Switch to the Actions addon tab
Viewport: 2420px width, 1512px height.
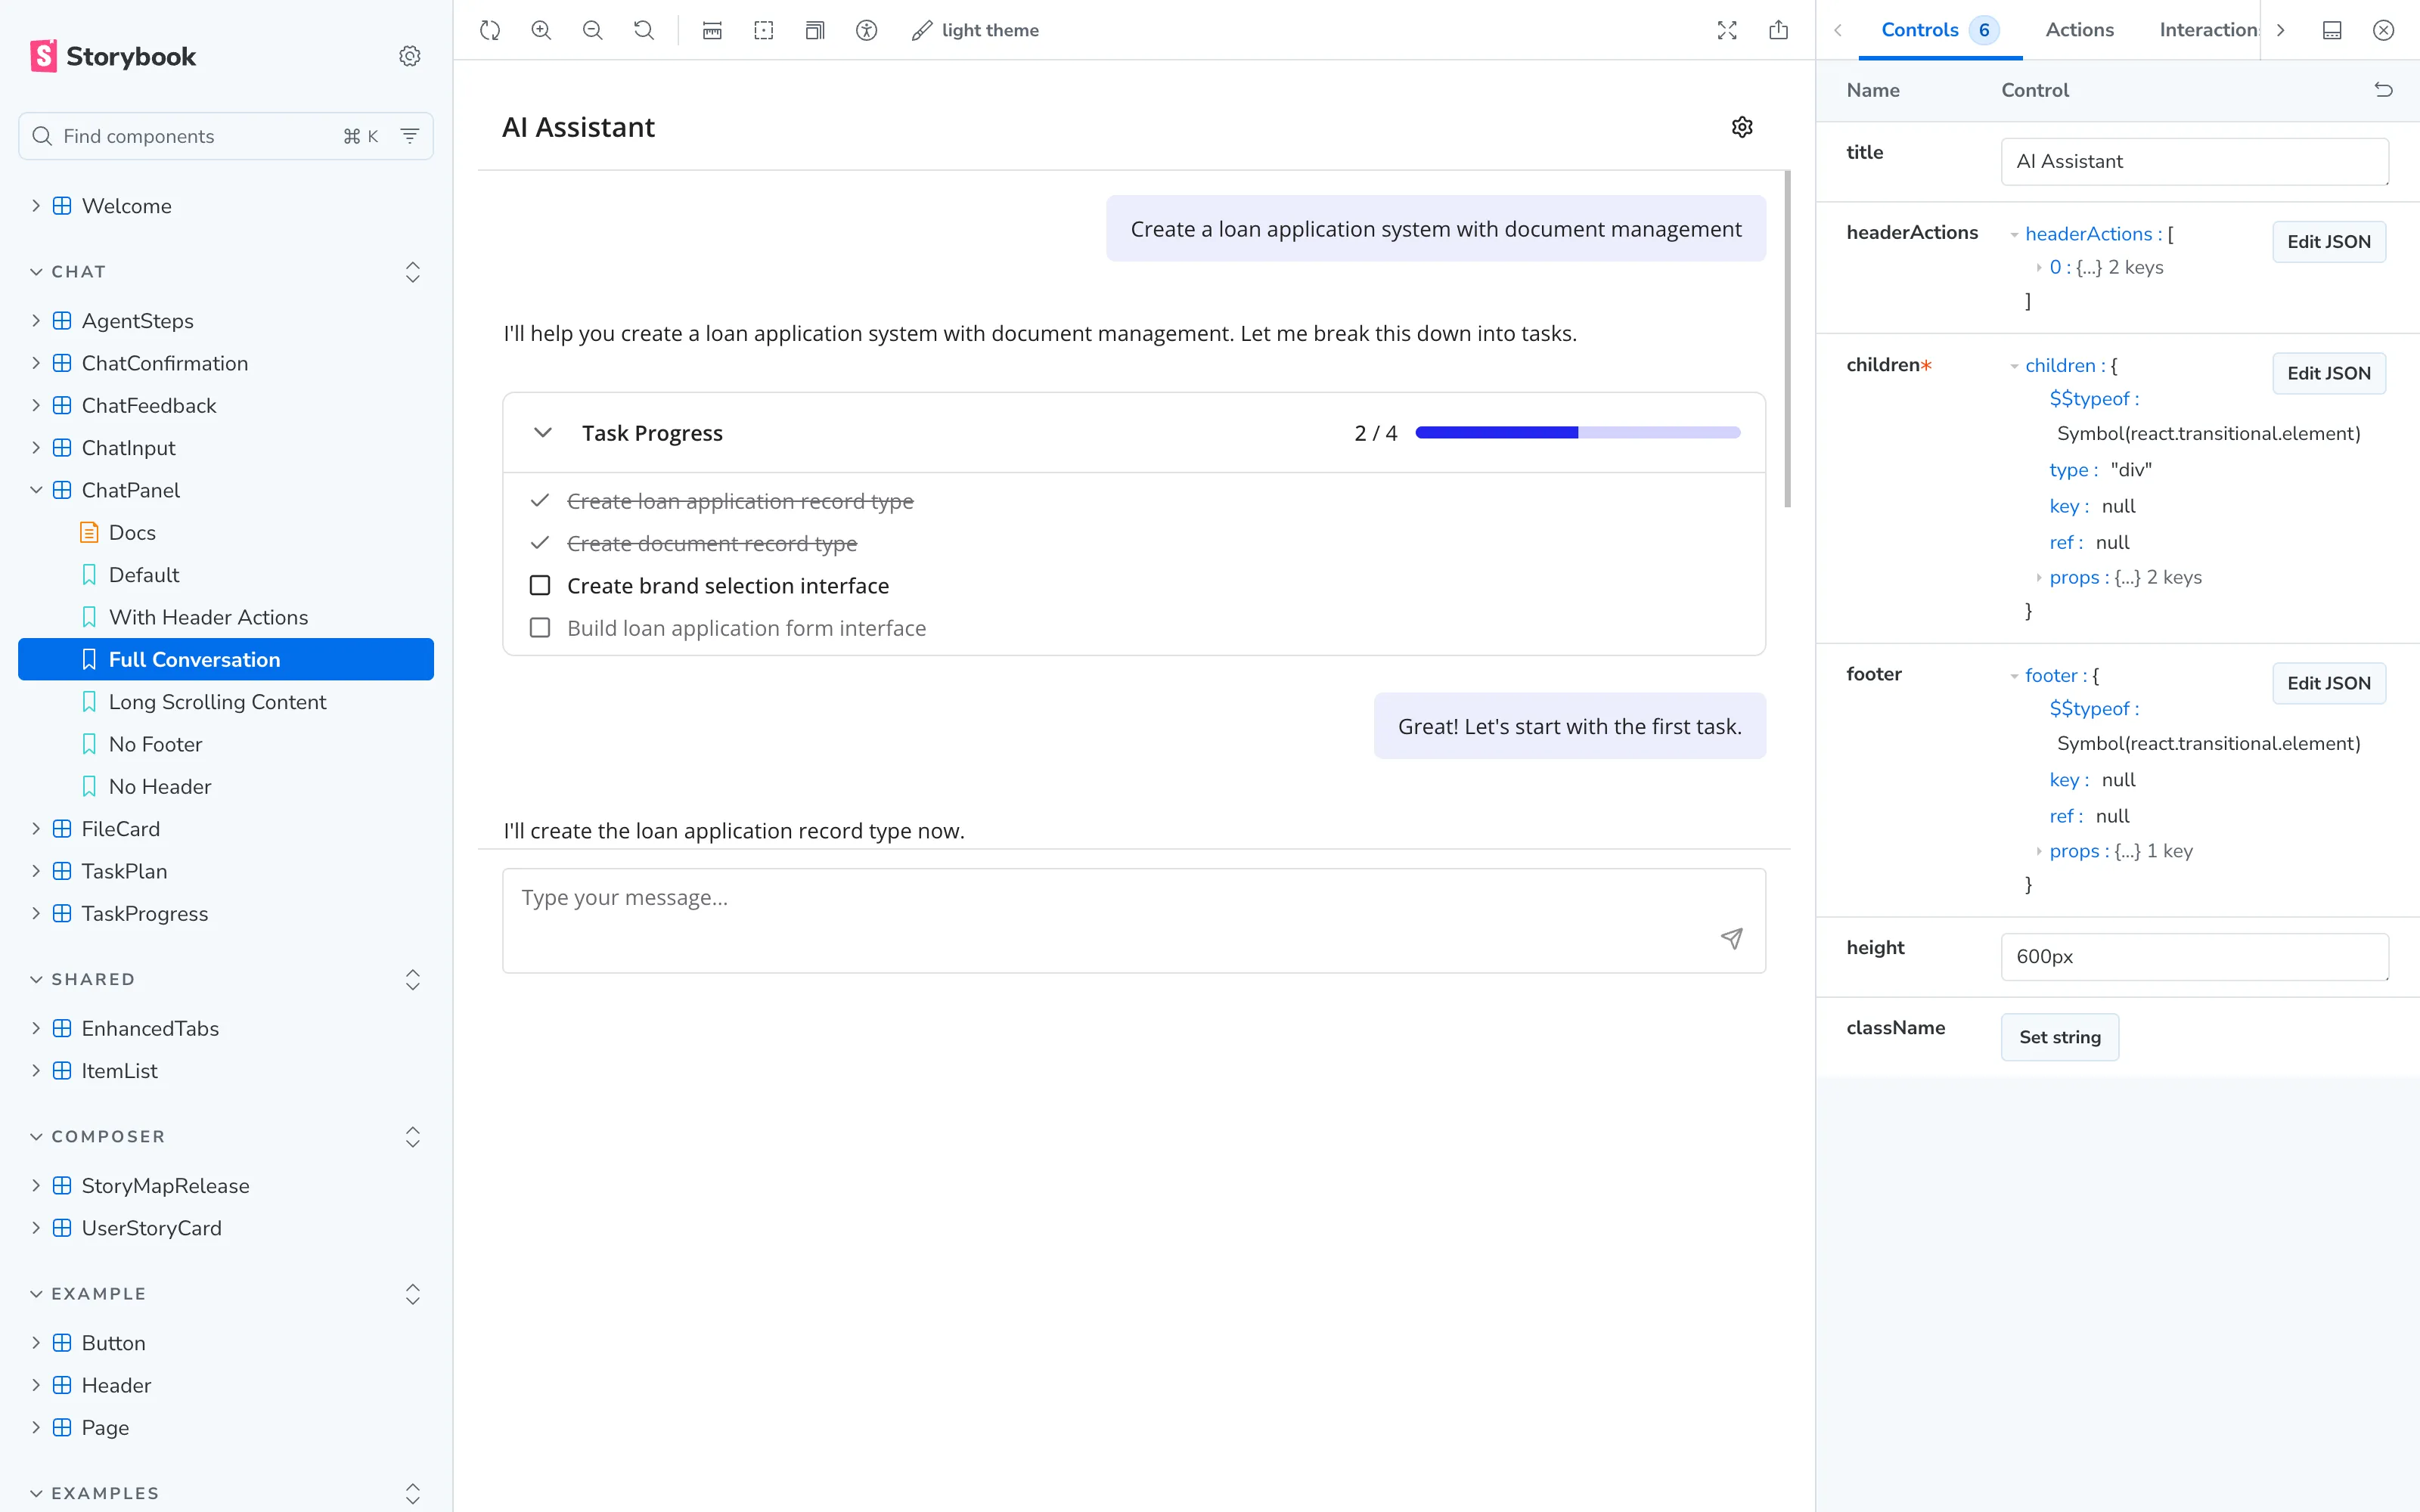pyautogui.click(x=2079, y=30)
